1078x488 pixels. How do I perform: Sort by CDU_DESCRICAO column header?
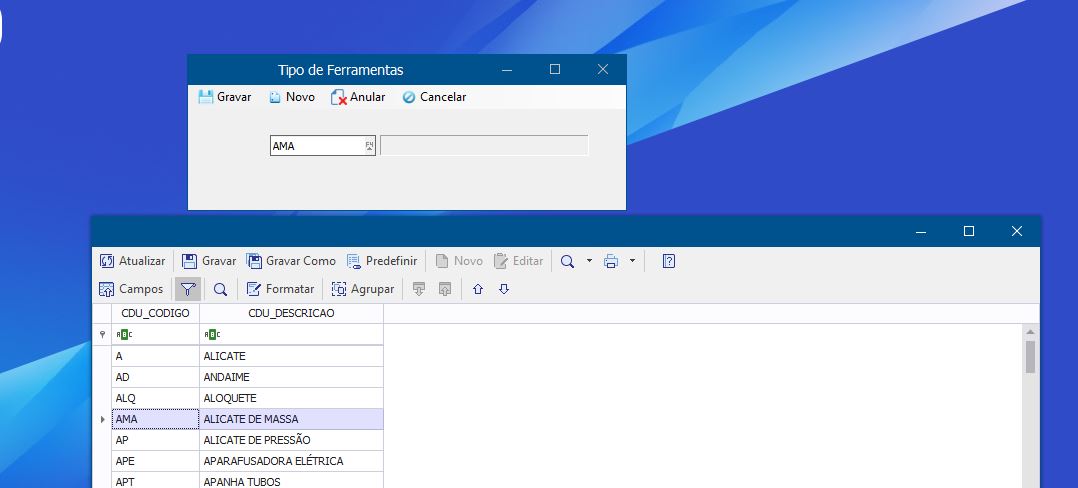click(291, 313)
